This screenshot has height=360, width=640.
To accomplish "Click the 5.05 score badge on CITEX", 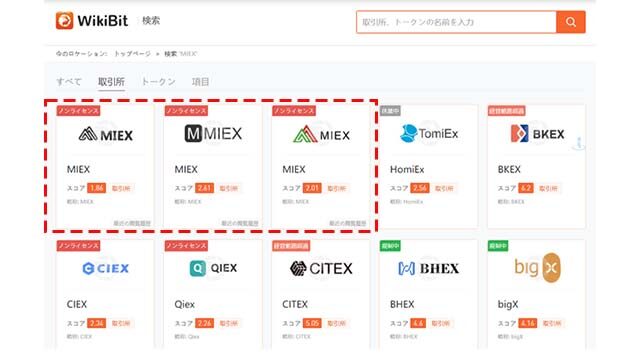I will (312, 323).
